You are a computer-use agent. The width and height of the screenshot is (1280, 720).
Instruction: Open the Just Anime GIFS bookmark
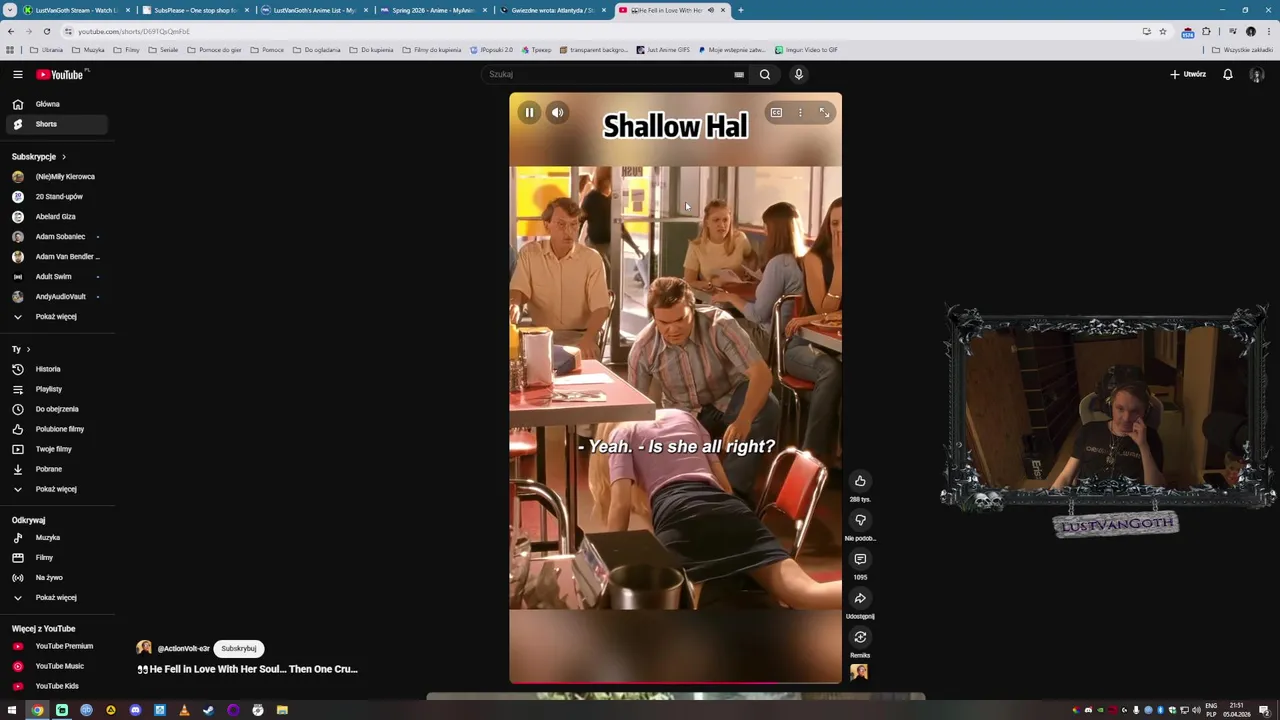[x=662, y=50]
